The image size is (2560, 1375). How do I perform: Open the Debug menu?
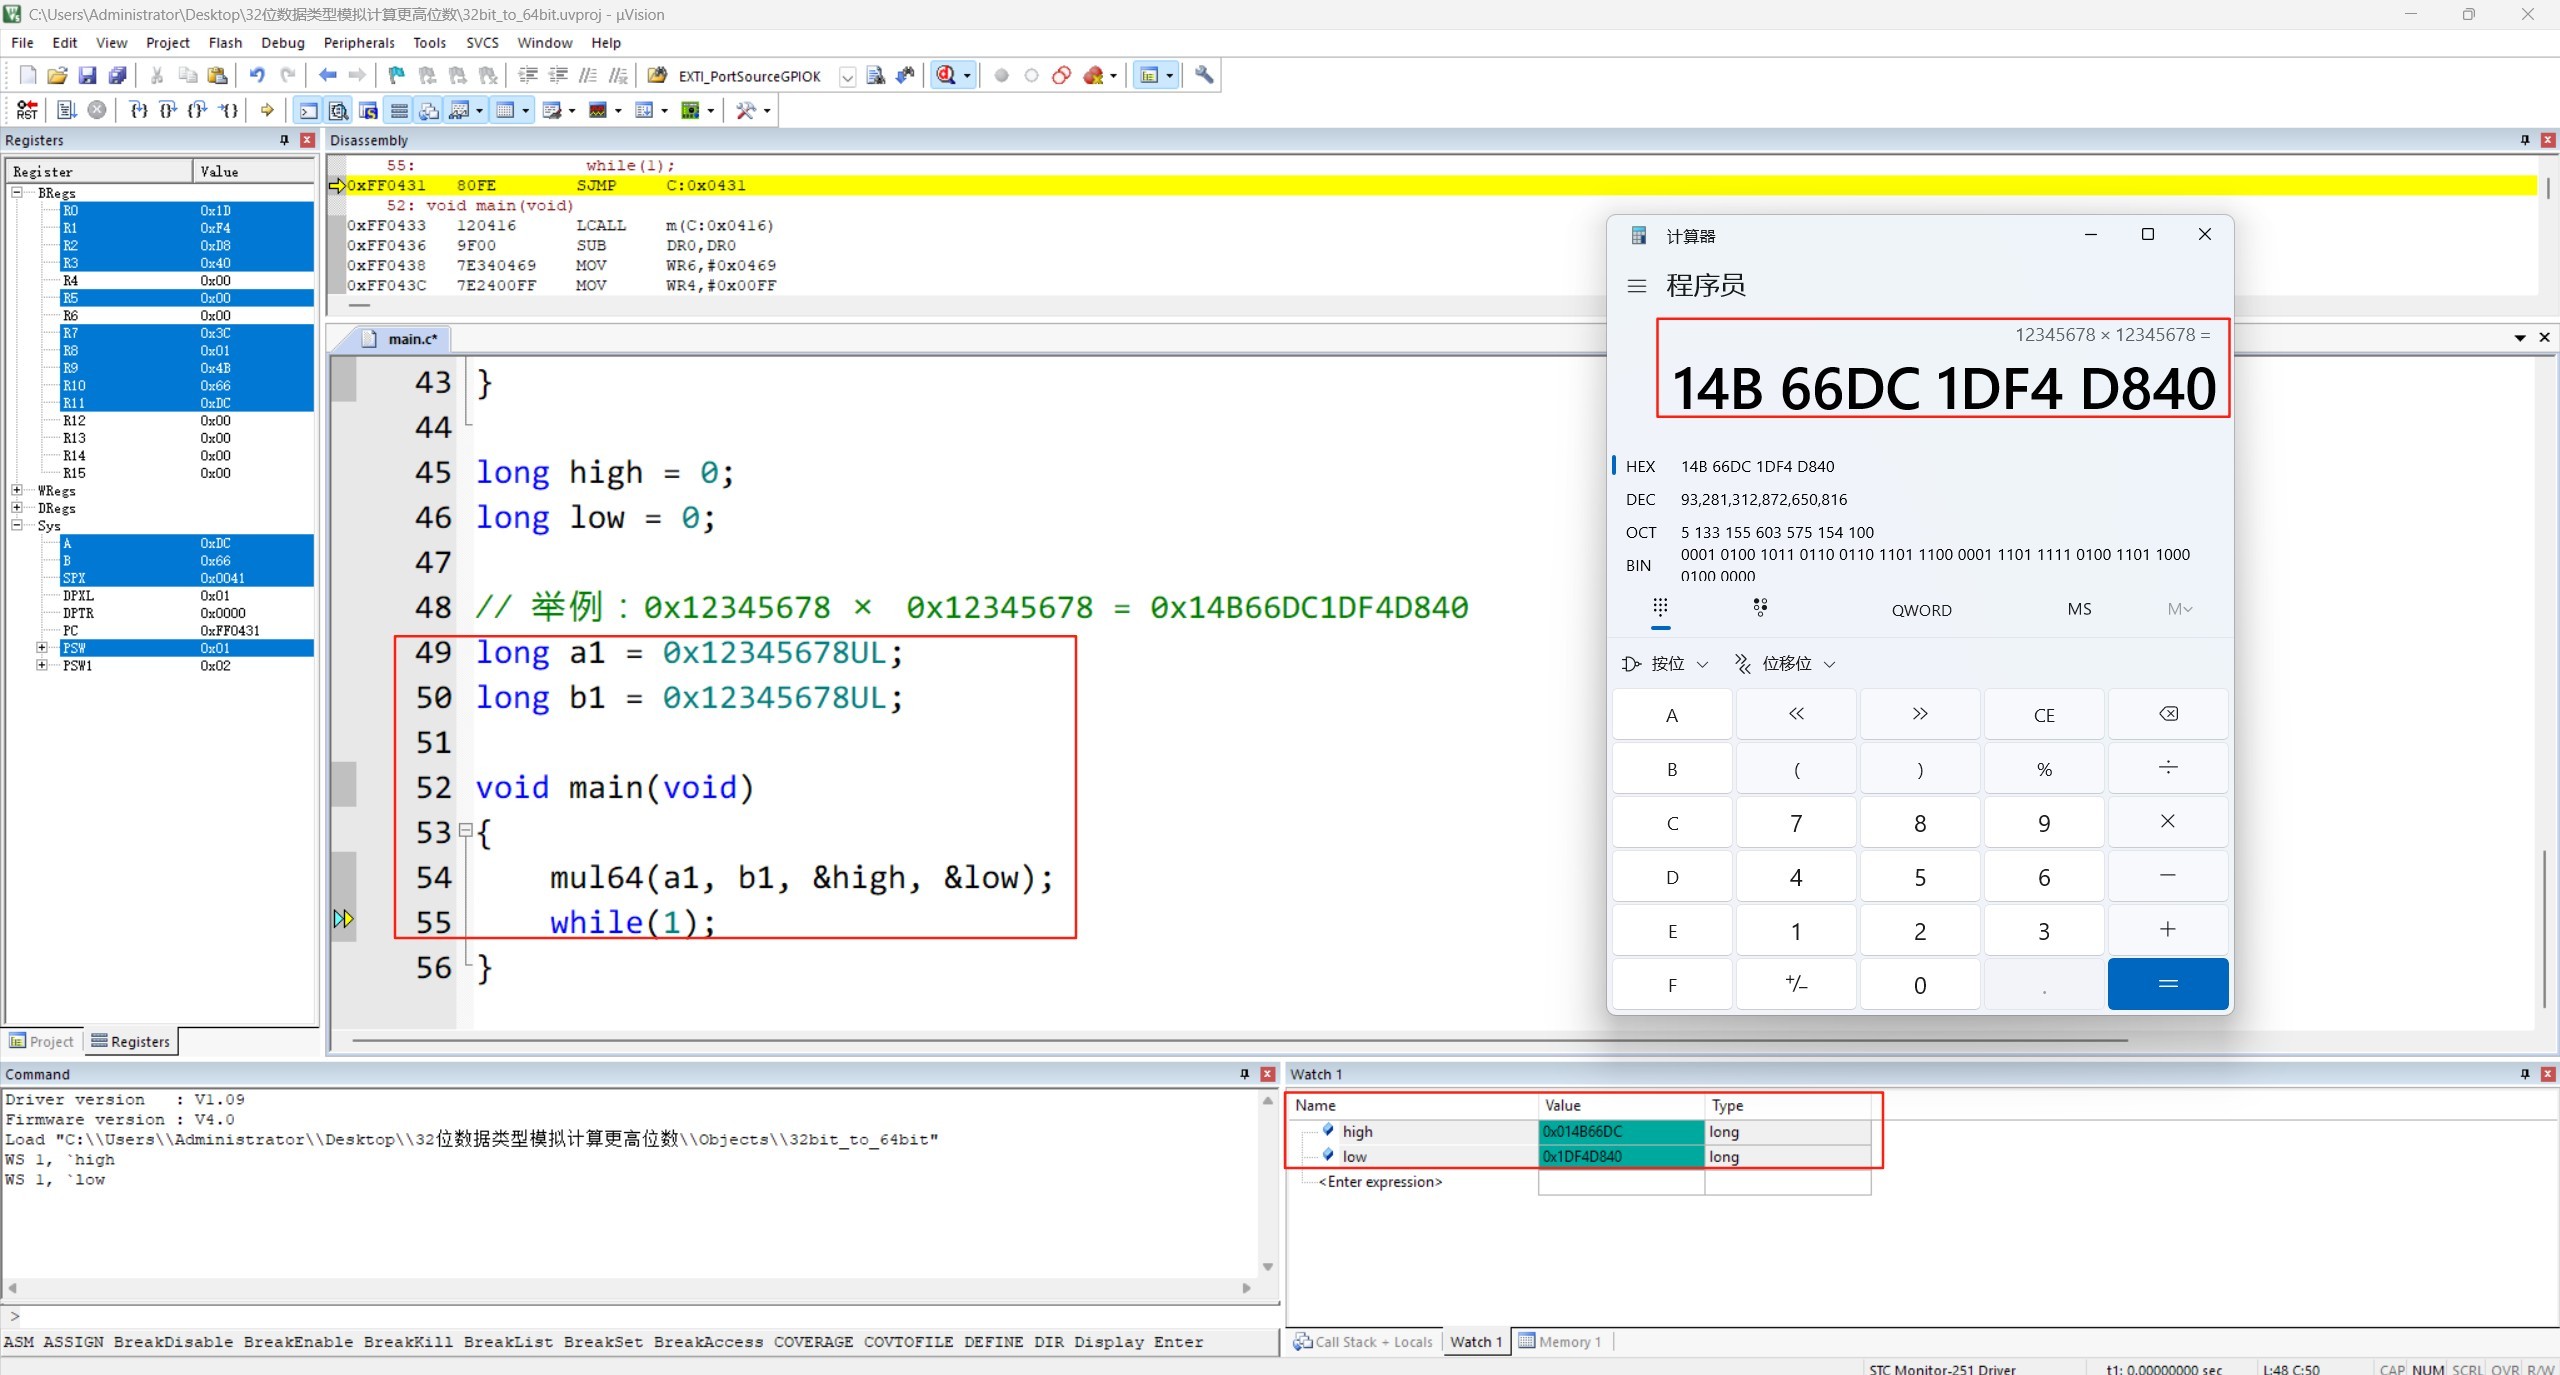[283, 43]
